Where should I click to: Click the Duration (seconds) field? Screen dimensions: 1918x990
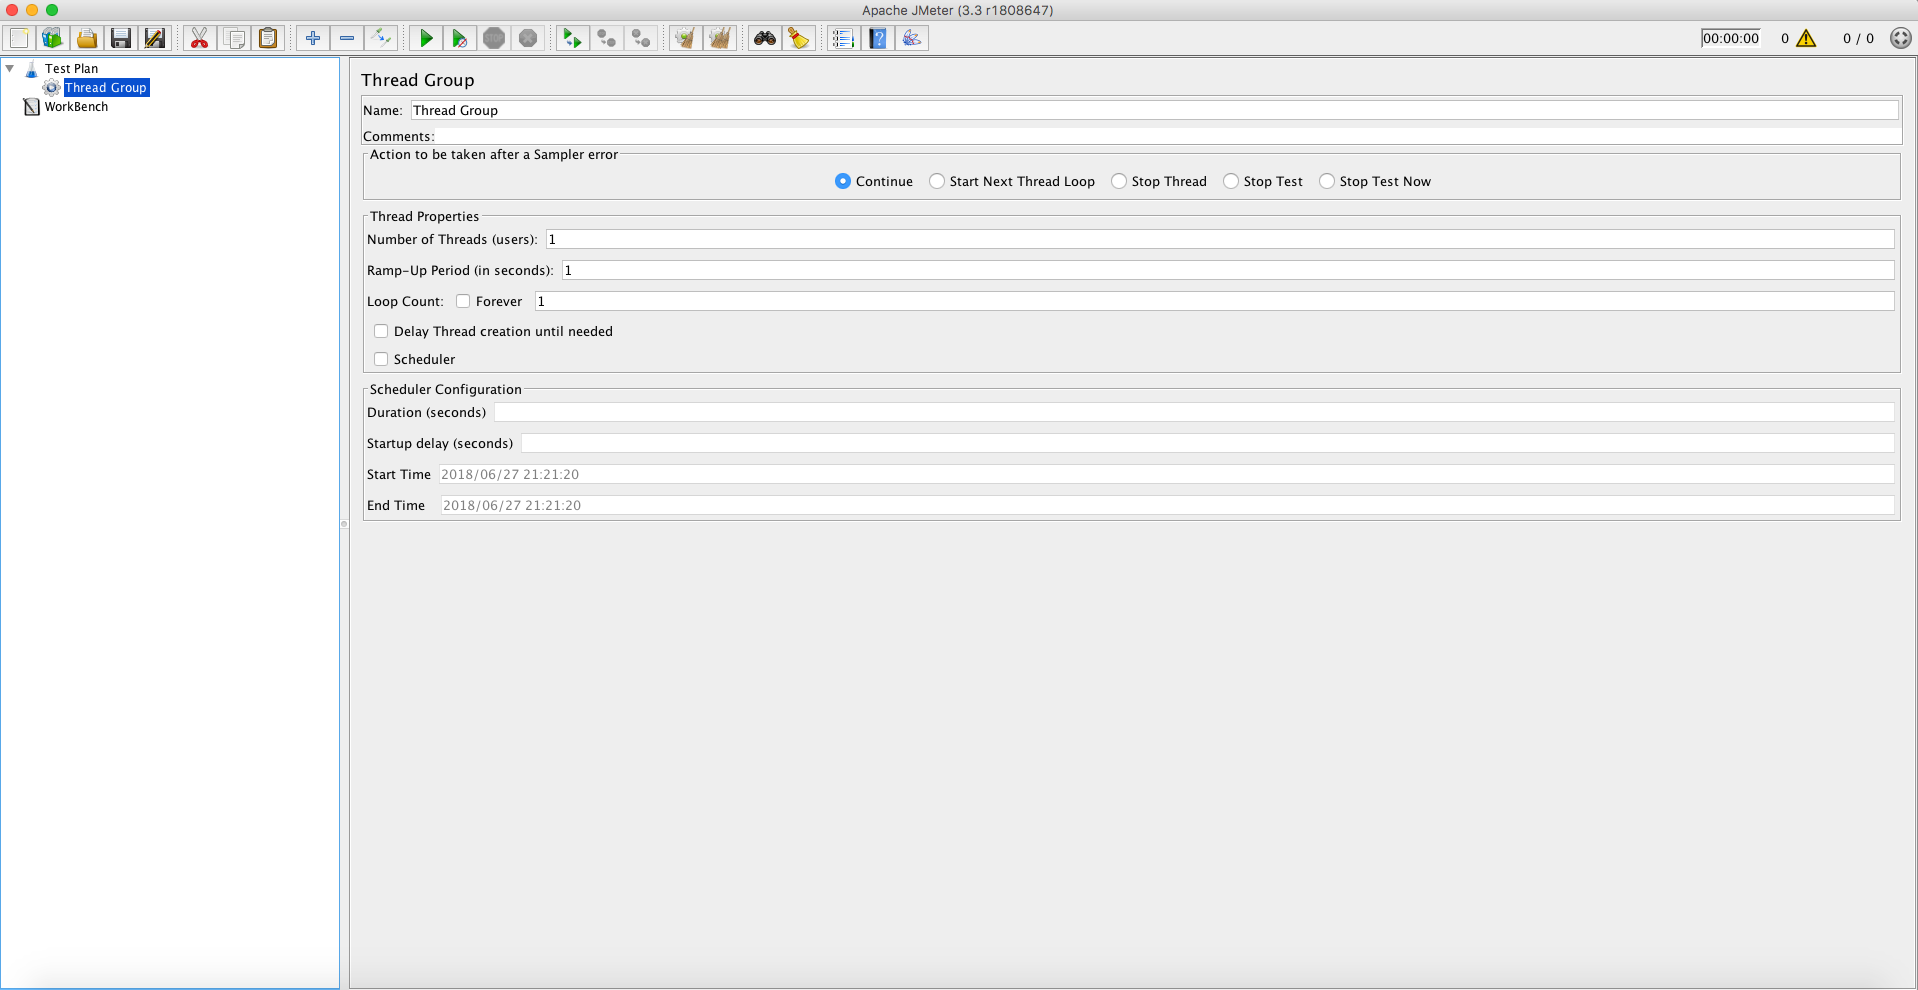pyautogui.click(x=1194, y=412)
